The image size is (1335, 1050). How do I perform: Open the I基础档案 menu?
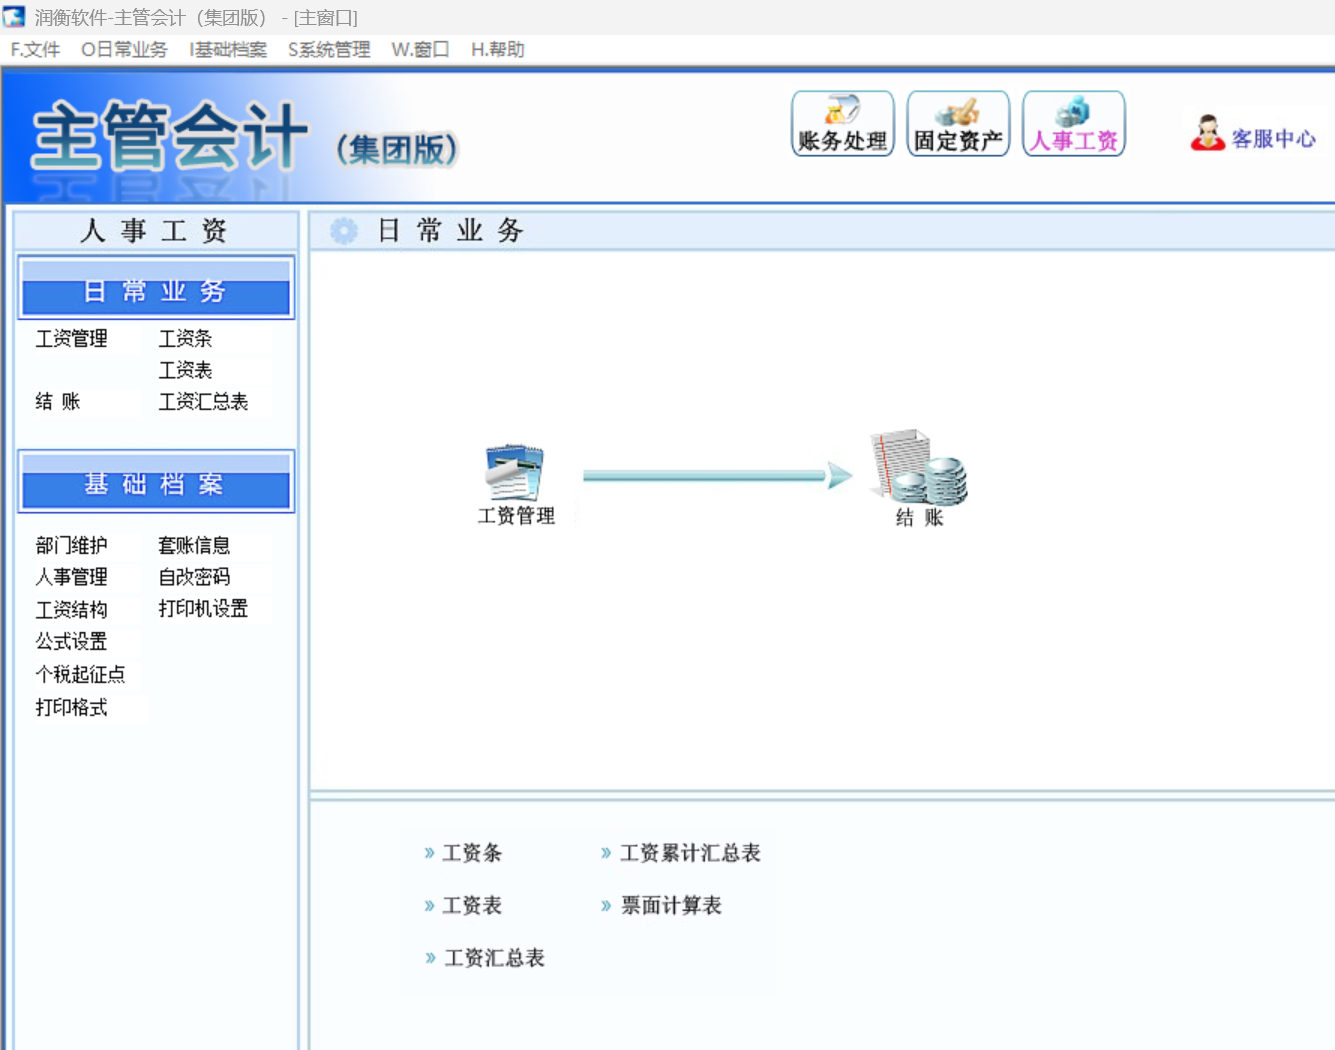click(228, 49)
